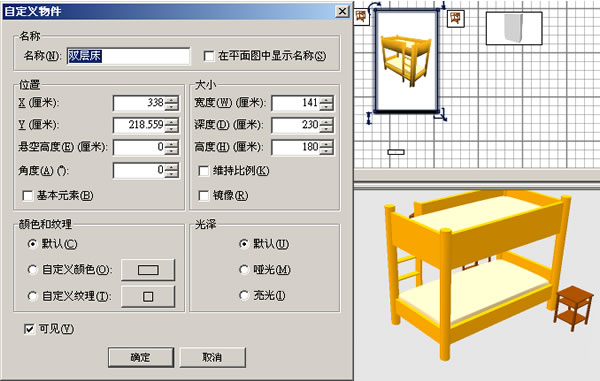The height and width of the screenshot is (381, 600).
Task: Click the 宽度(W) field showing 141
Action: click(x=295, y=103)
